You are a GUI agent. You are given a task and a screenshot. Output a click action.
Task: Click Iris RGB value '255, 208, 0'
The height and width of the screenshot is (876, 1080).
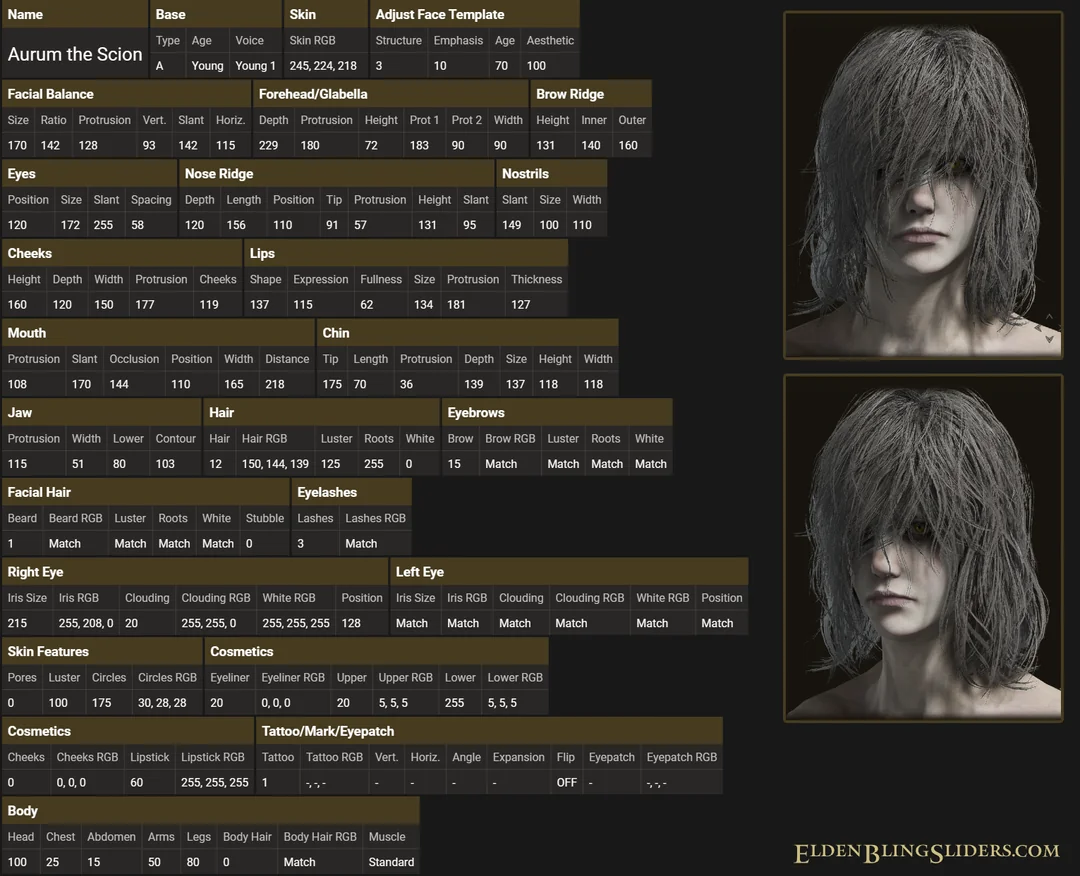coord(85,623)
